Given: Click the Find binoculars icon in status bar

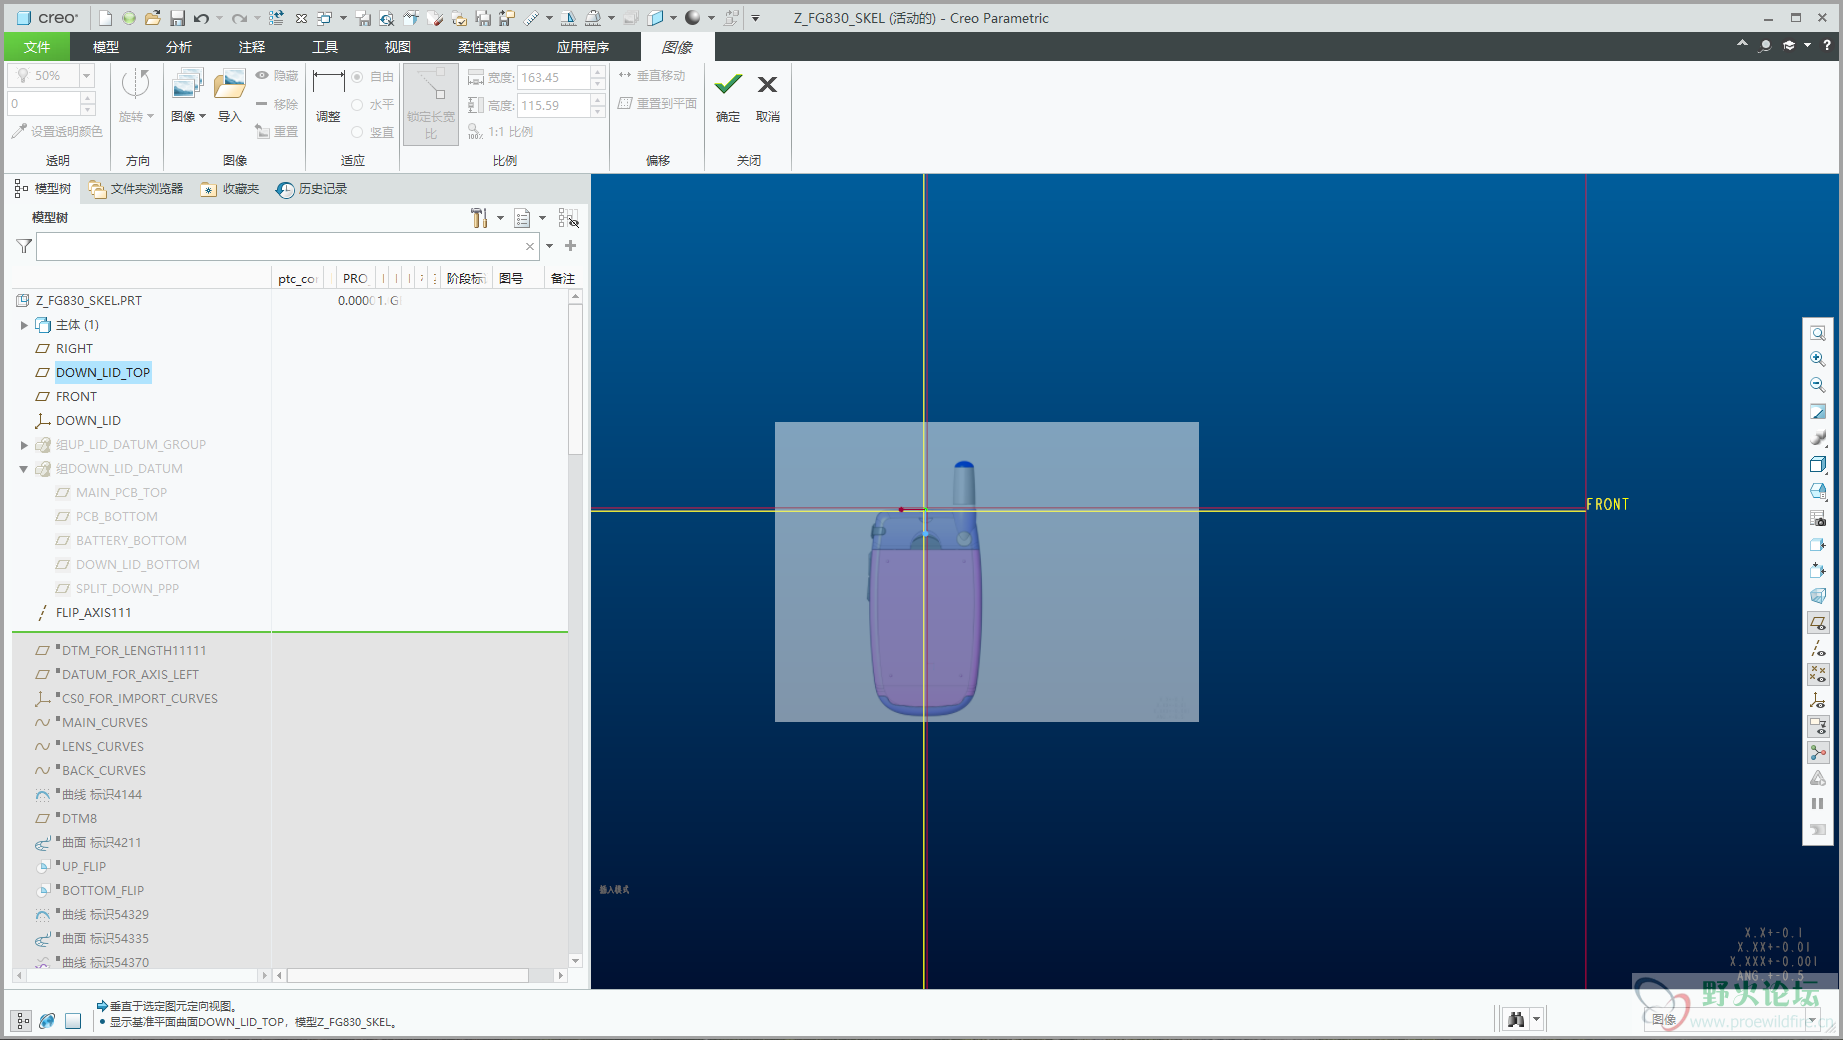Looking at the screenshot, I should [x=1517, y=1019].
